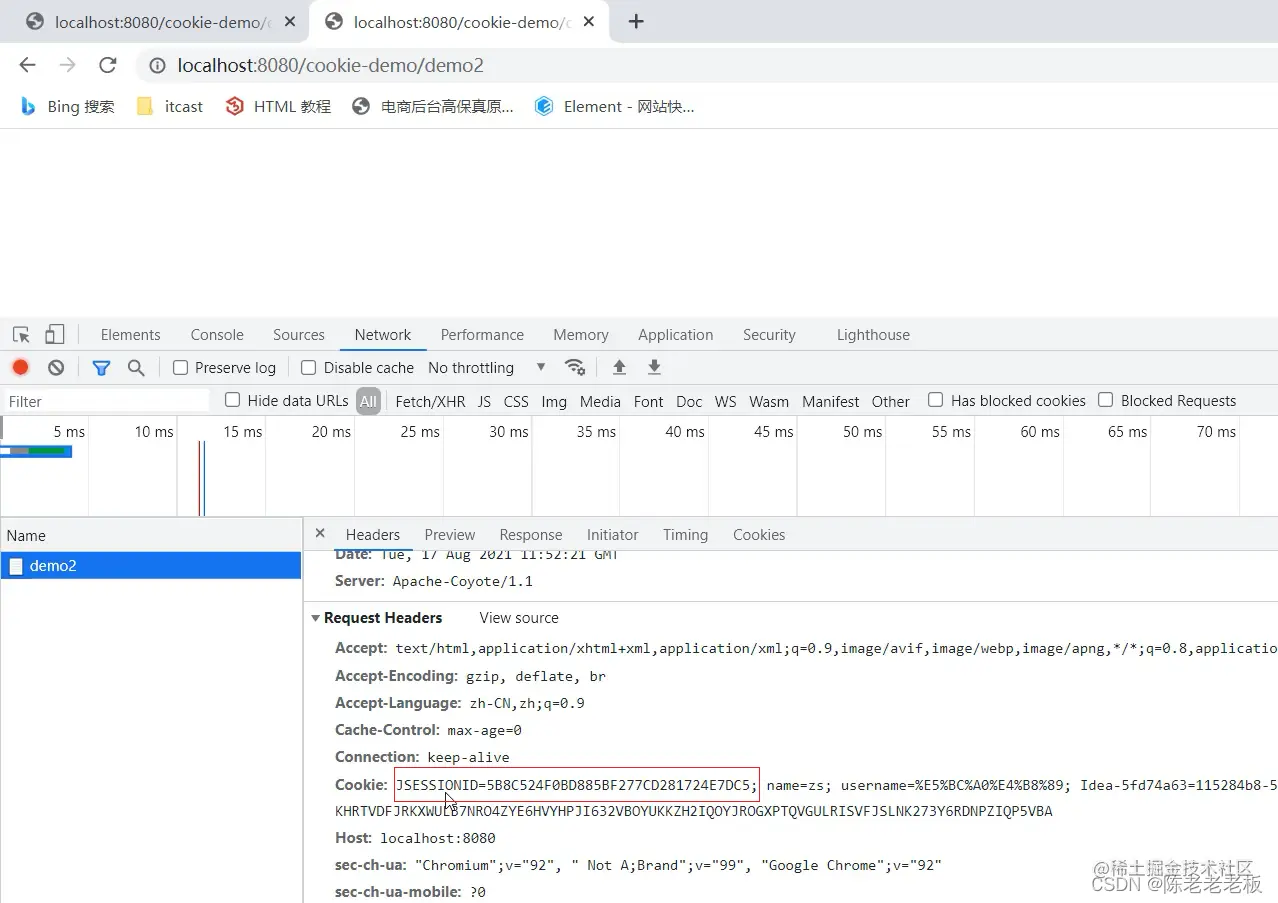
Task: Select the All request type filter
Action: (x=368, y=401)
